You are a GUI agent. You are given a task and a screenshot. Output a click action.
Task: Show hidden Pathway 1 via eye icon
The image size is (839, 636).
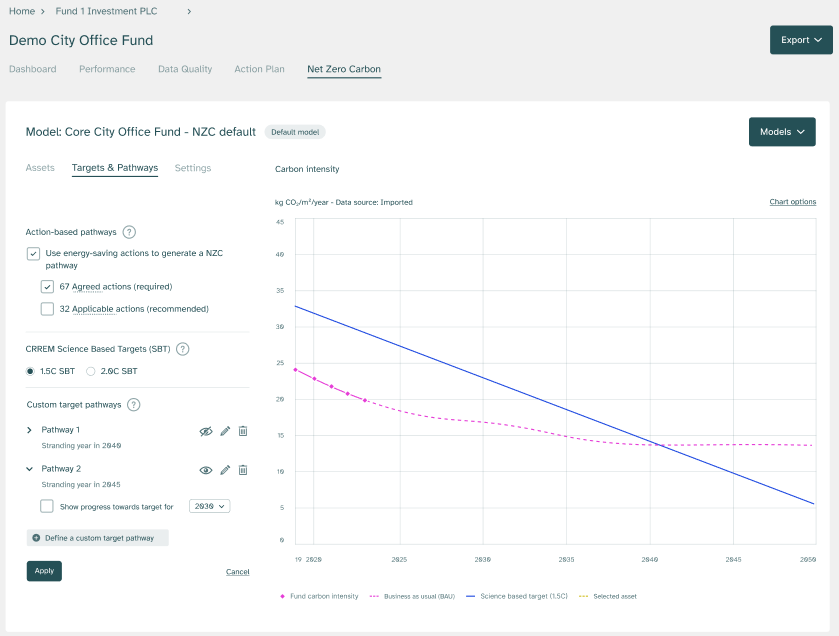pyautogui.click(x=206, y=431)
